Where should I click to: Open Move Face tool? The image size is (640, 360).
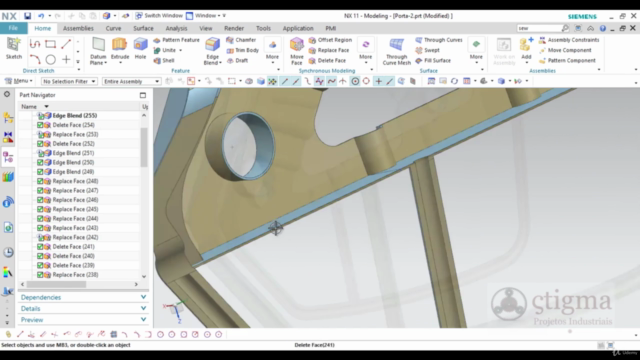click(297, 51)
